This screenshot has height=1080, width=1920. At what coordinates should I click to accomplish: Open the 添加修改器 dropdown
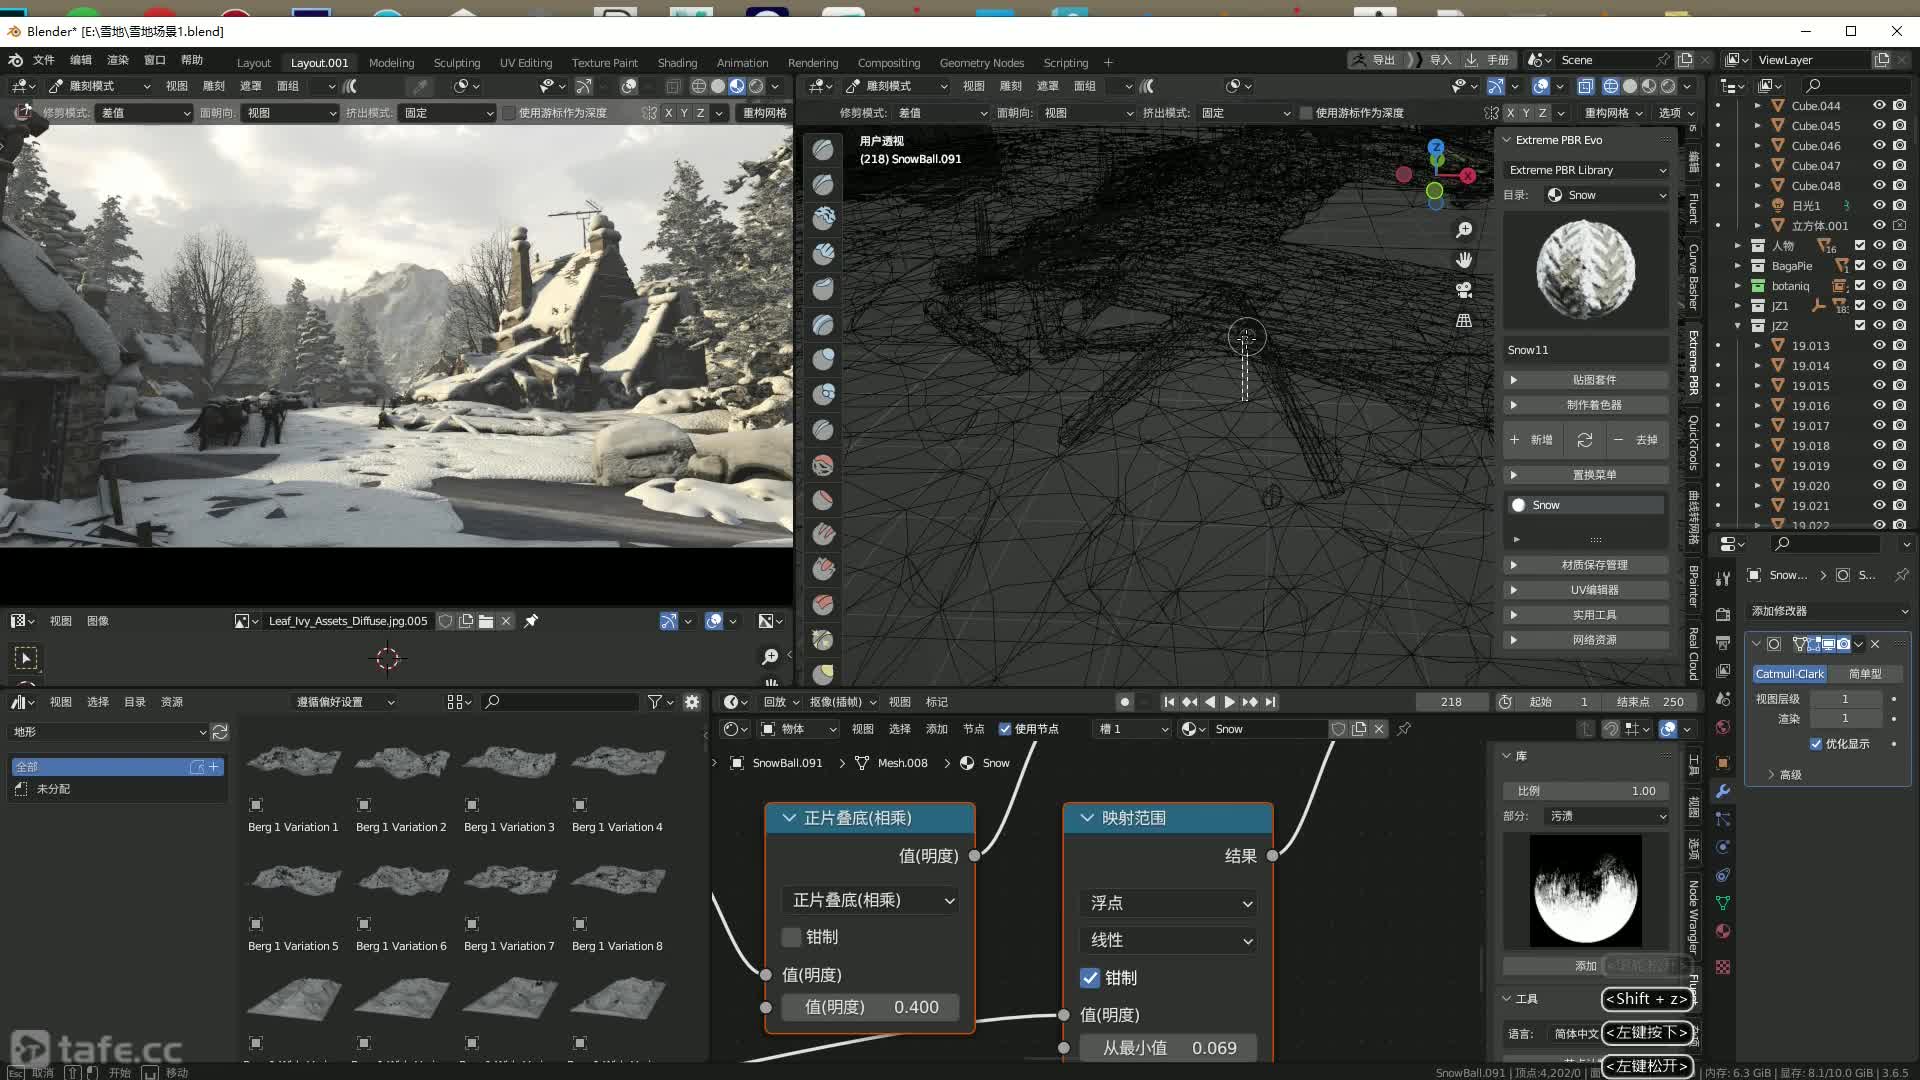(x=1829, y=611)
